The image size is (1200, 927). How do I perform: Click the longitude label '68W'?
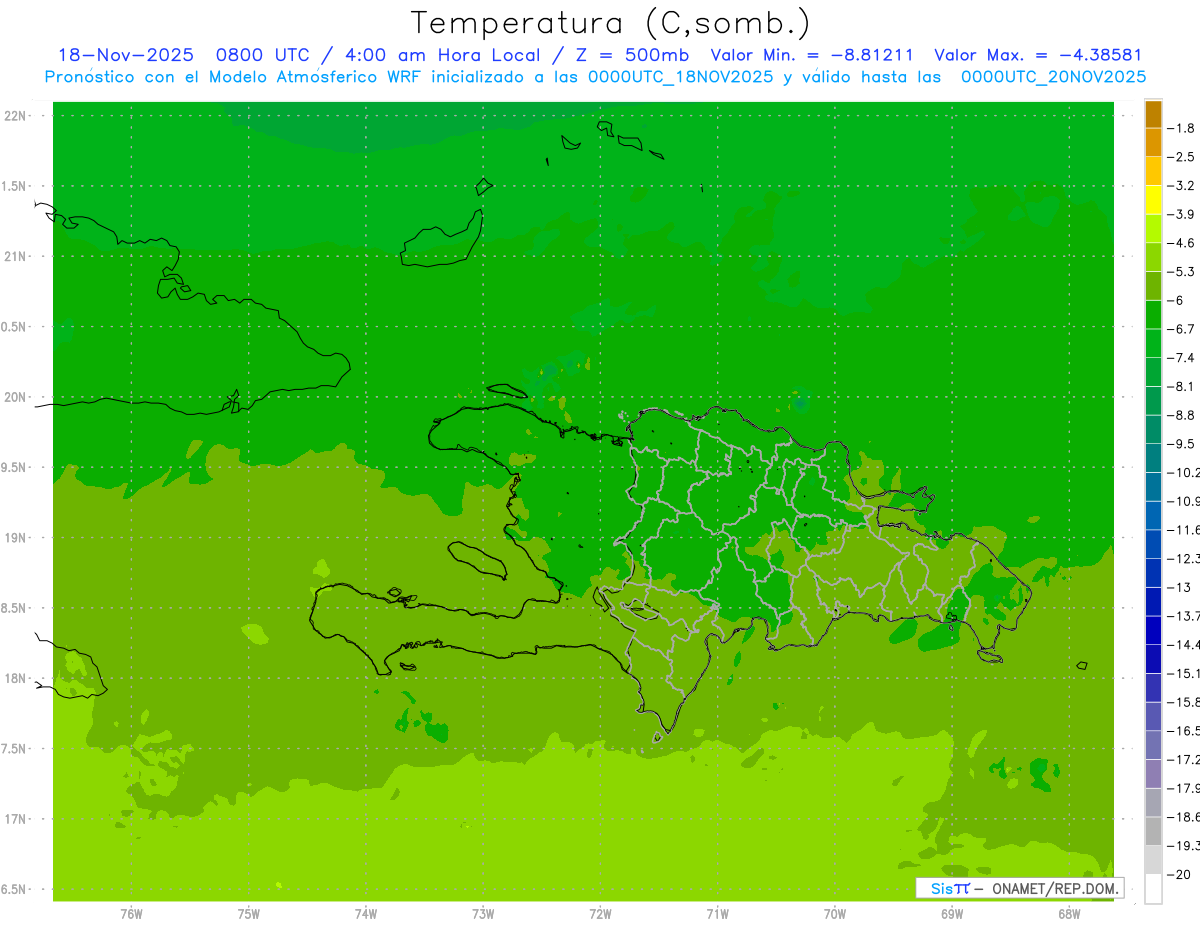[x=1069, y=914]
